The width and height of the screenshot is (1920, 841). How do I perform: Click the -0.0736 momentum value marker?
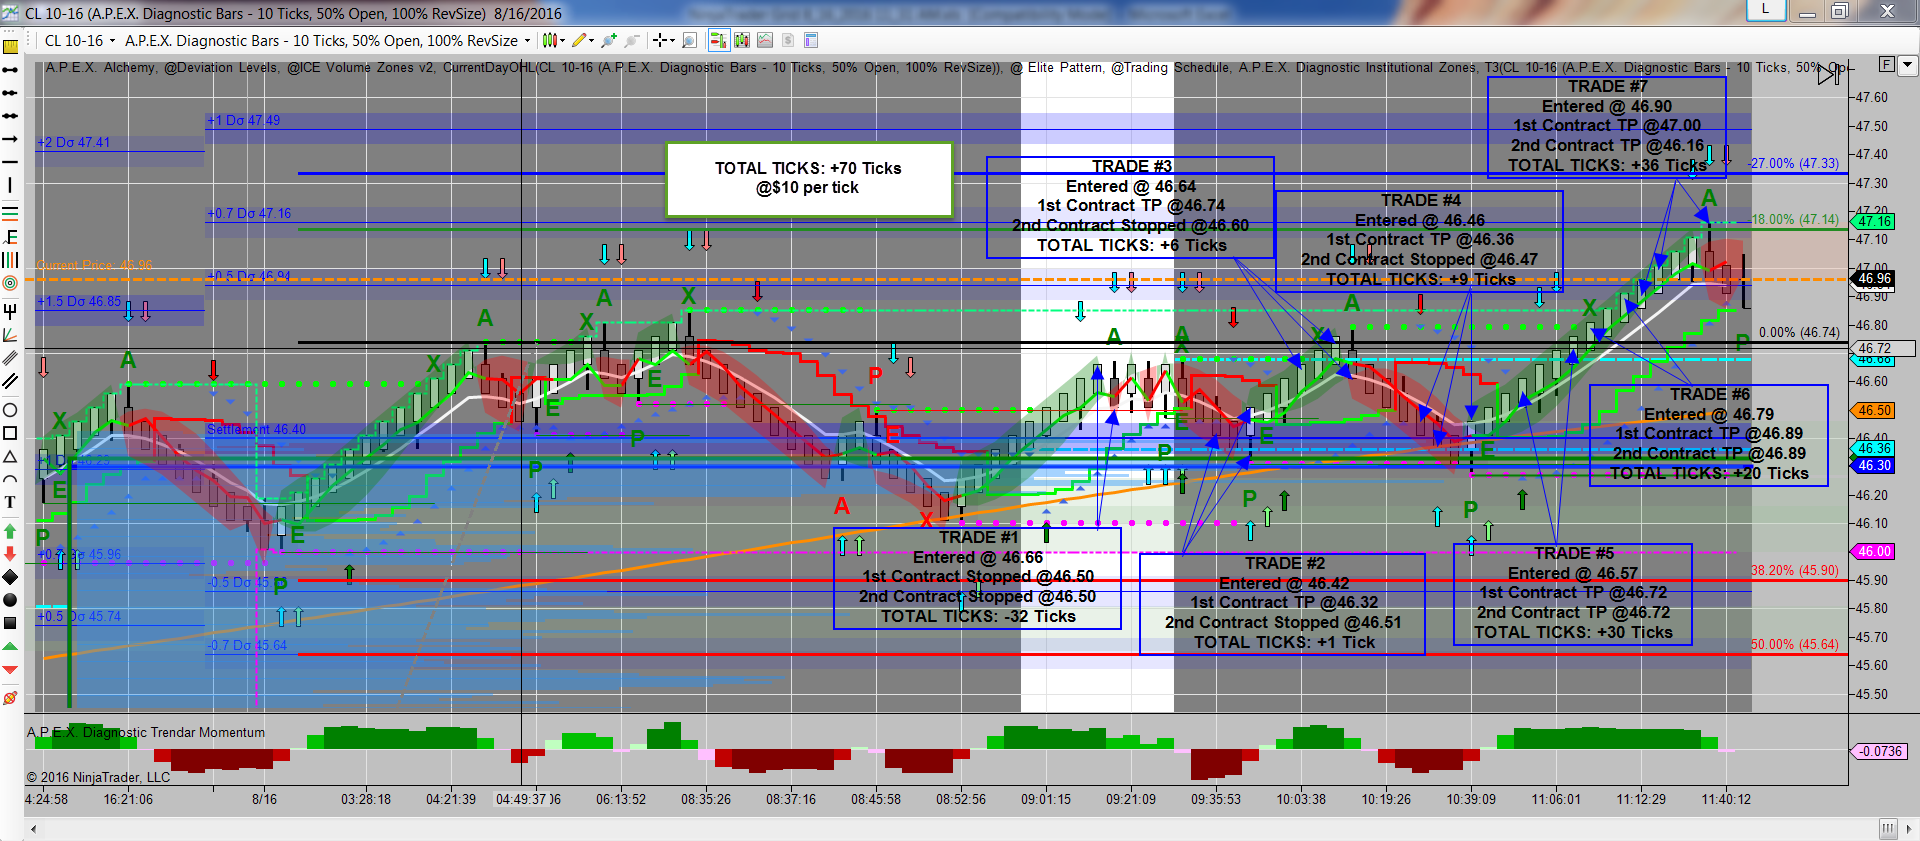coord(1880,751)
